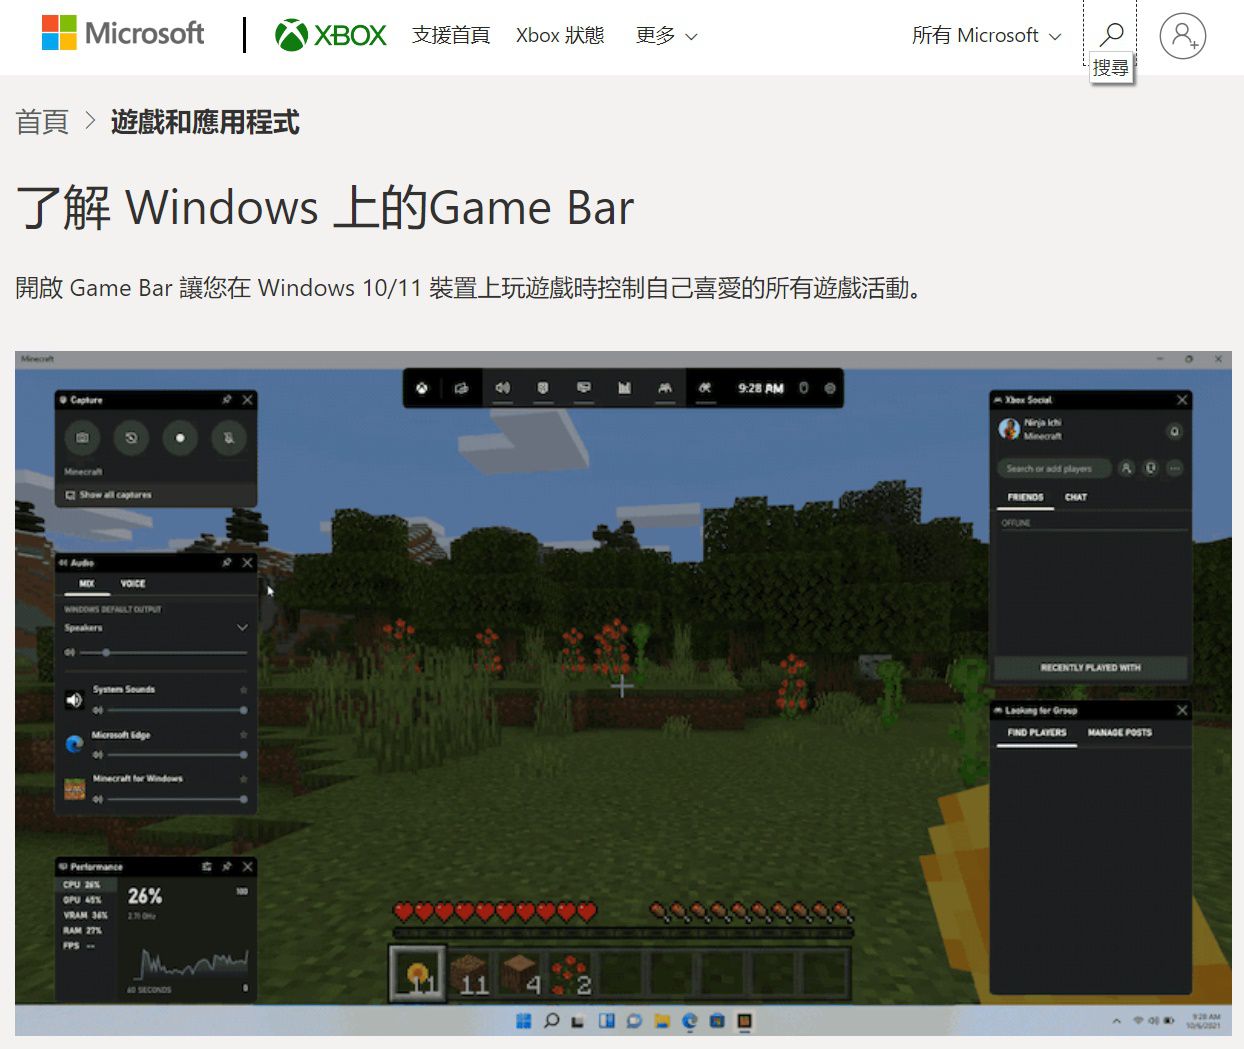Screen dimensions: 1244x1049
Task: Expand 所有 Microsoft dropdown
Action: [987, 35]
